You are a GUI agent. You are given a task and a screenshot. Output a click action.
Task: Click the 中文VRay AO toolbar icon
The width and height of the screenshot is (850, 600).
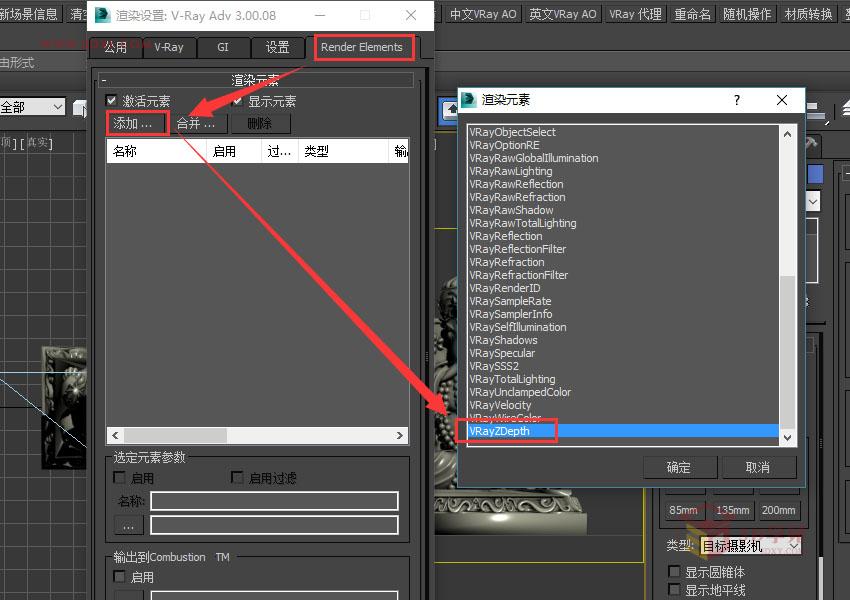[483, 15]
